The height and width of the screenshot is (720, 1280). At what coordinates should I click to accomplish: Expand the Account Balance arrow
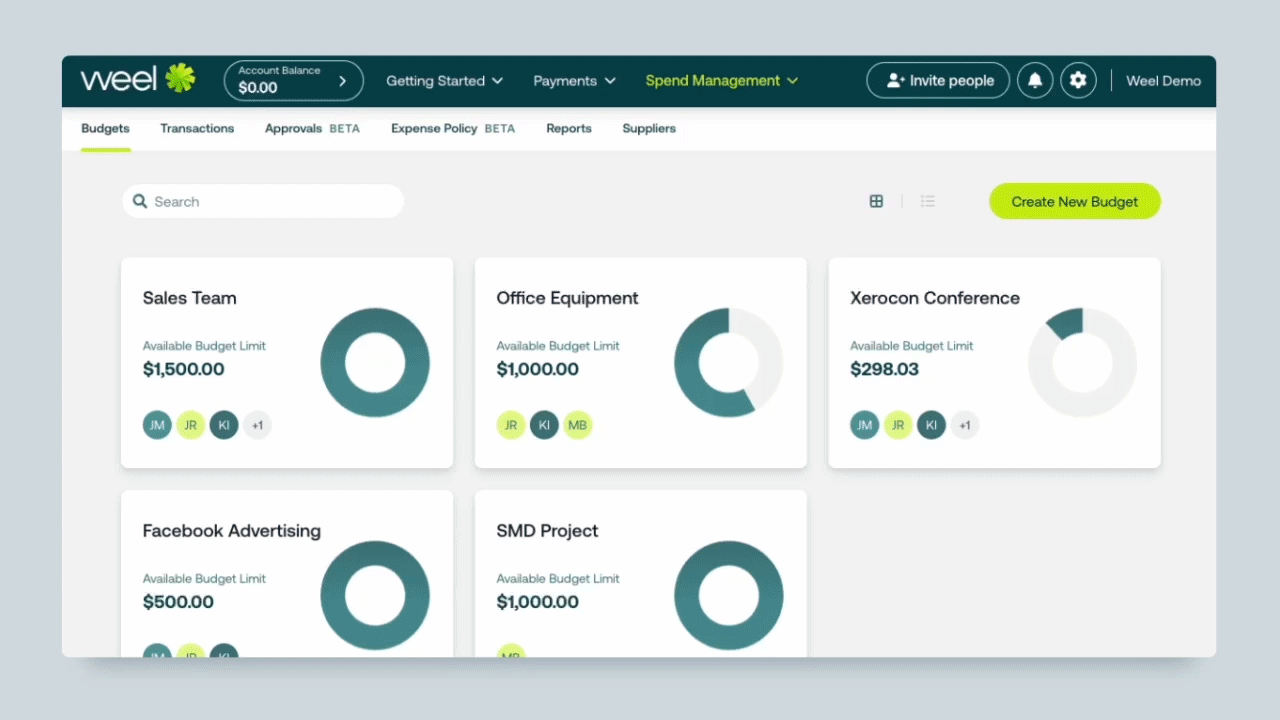[x=342, y=81]
